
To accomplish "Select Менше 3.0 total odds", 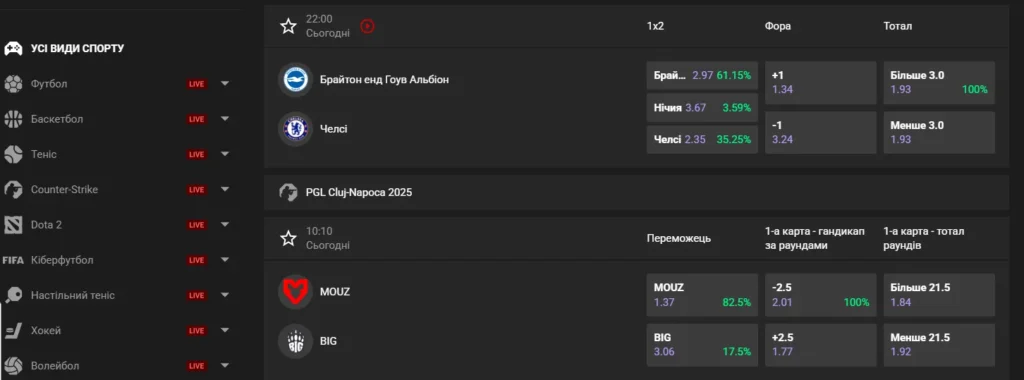I will coord(939,133).
